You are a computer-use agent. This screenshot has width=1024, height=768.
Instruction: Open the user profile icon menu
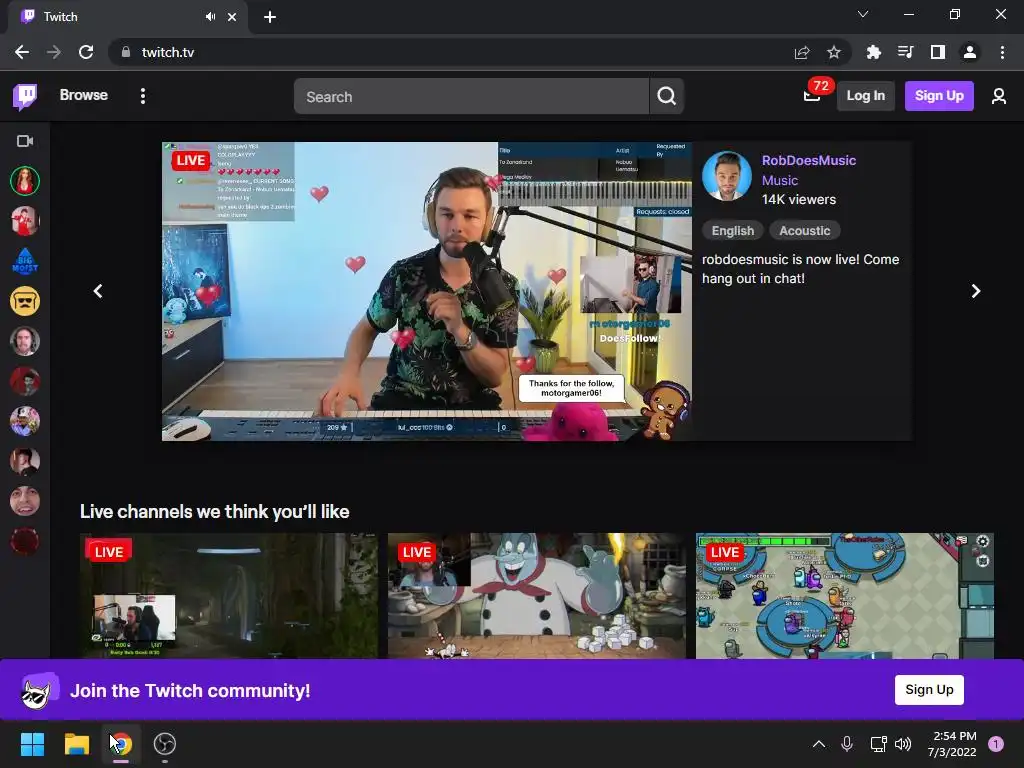(999, 97)
